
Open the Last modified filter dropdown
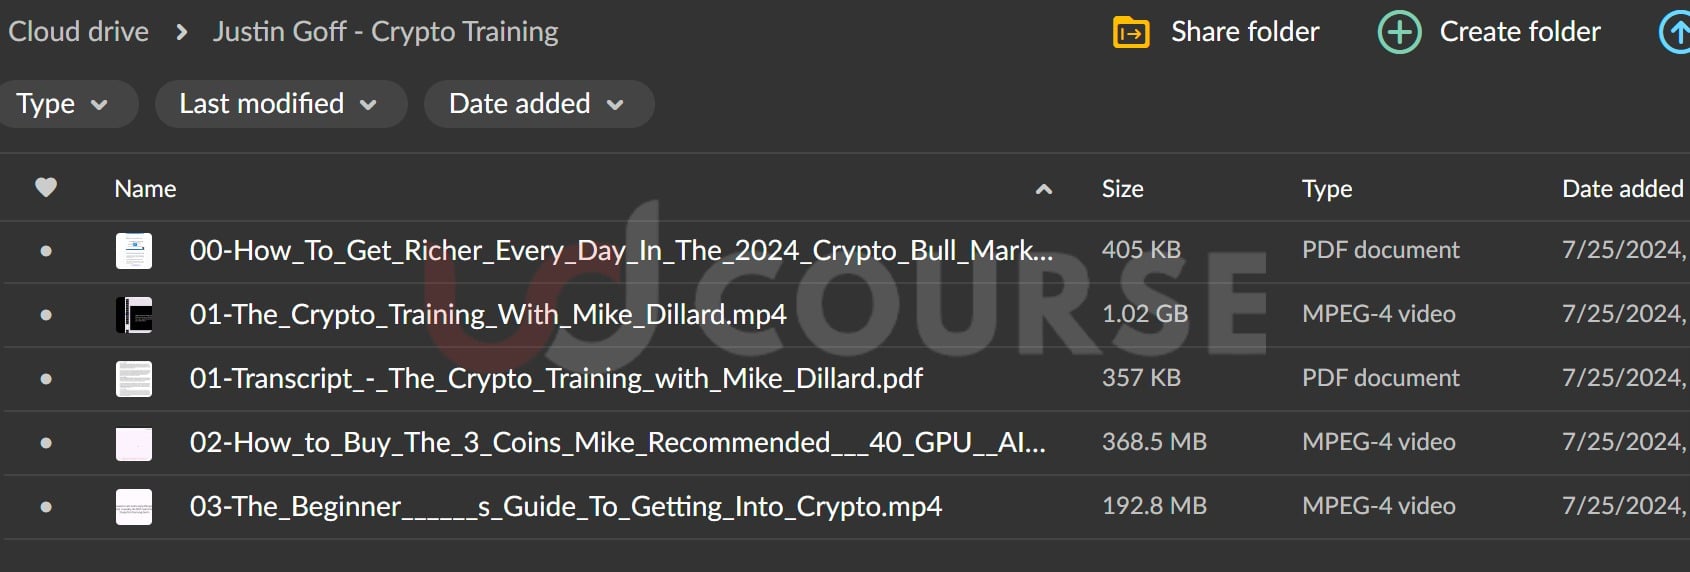(x=279, y=104)
